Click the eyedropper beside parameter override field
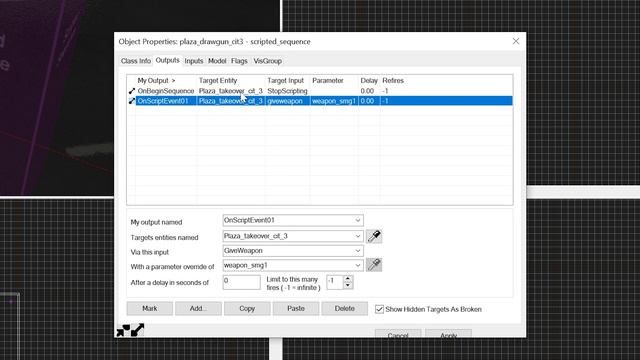This screenshot has height=360, width=640. coord(374,265)
